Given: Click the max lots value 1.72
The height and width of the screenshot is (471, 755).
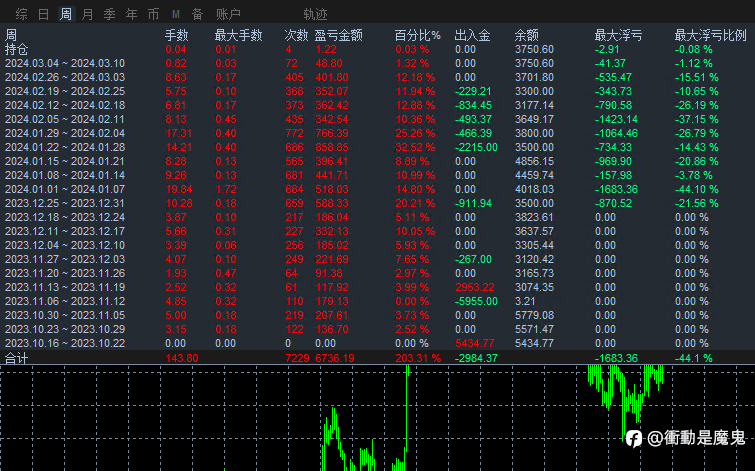Looking at the screenshot, I should (x=226, y=189).
